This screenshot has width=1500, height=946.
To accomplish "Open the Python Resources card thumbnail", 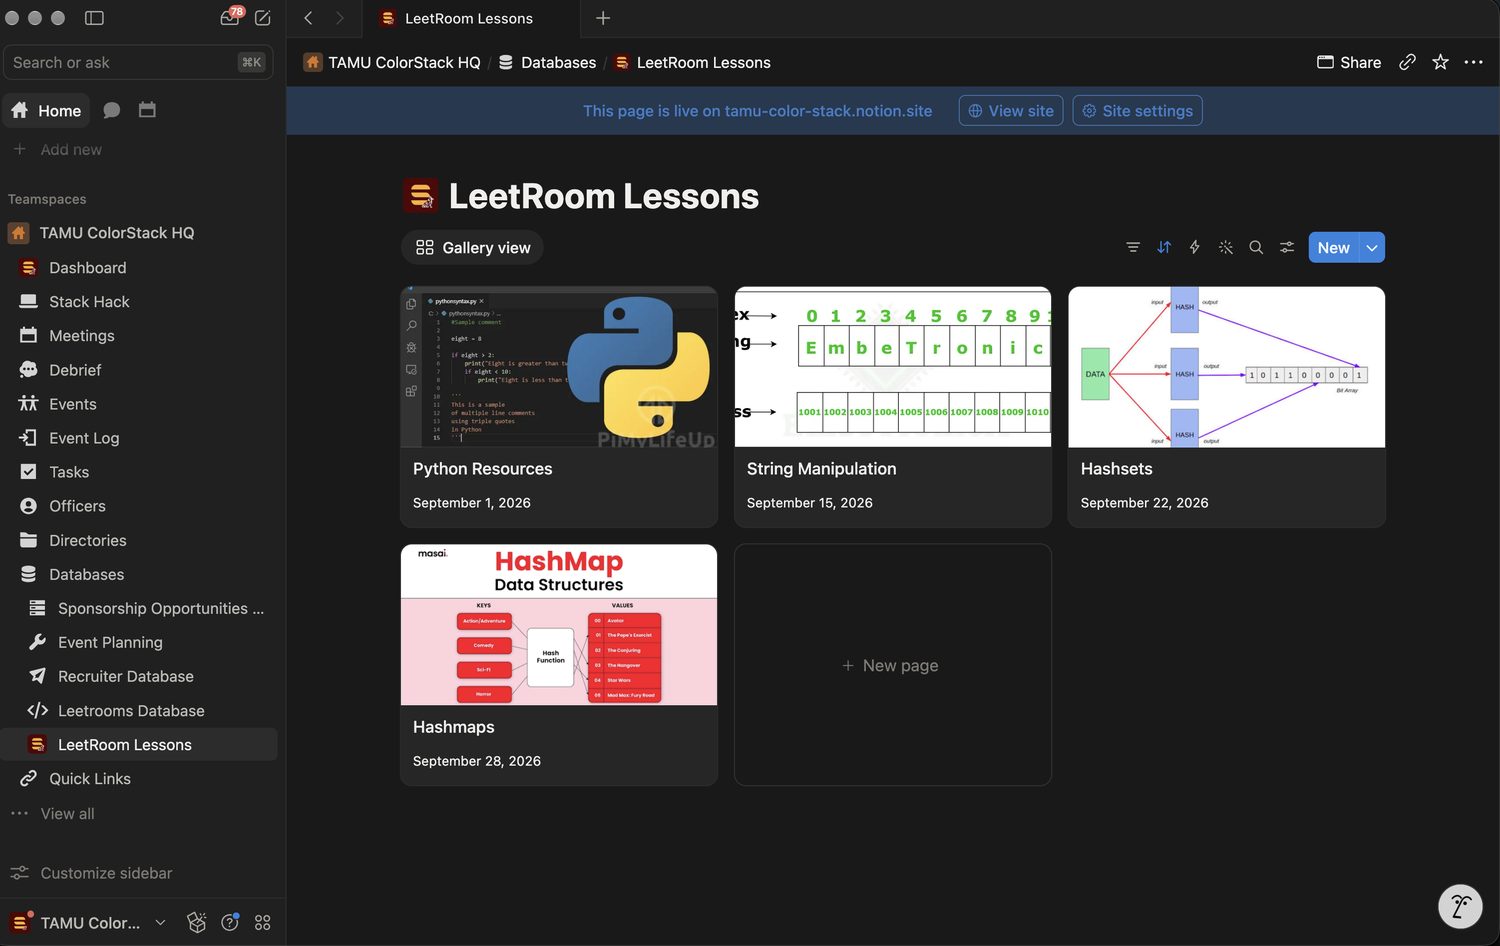I will pyautogui.click(x=559, y=367).
